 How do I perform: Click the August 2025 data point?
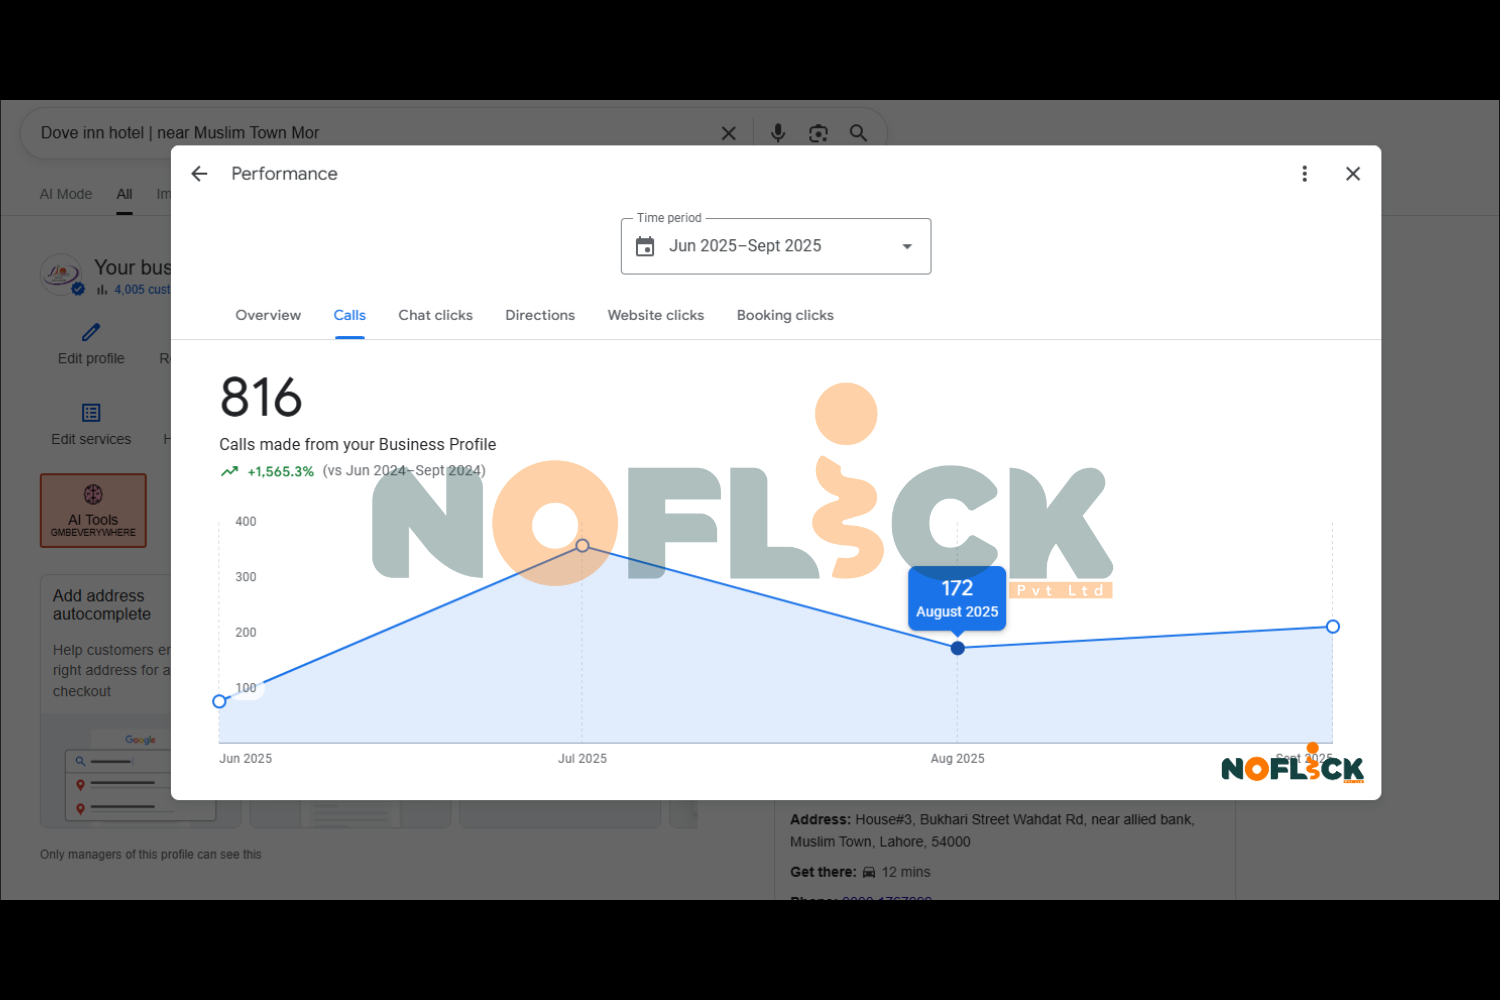coord(958,648)
